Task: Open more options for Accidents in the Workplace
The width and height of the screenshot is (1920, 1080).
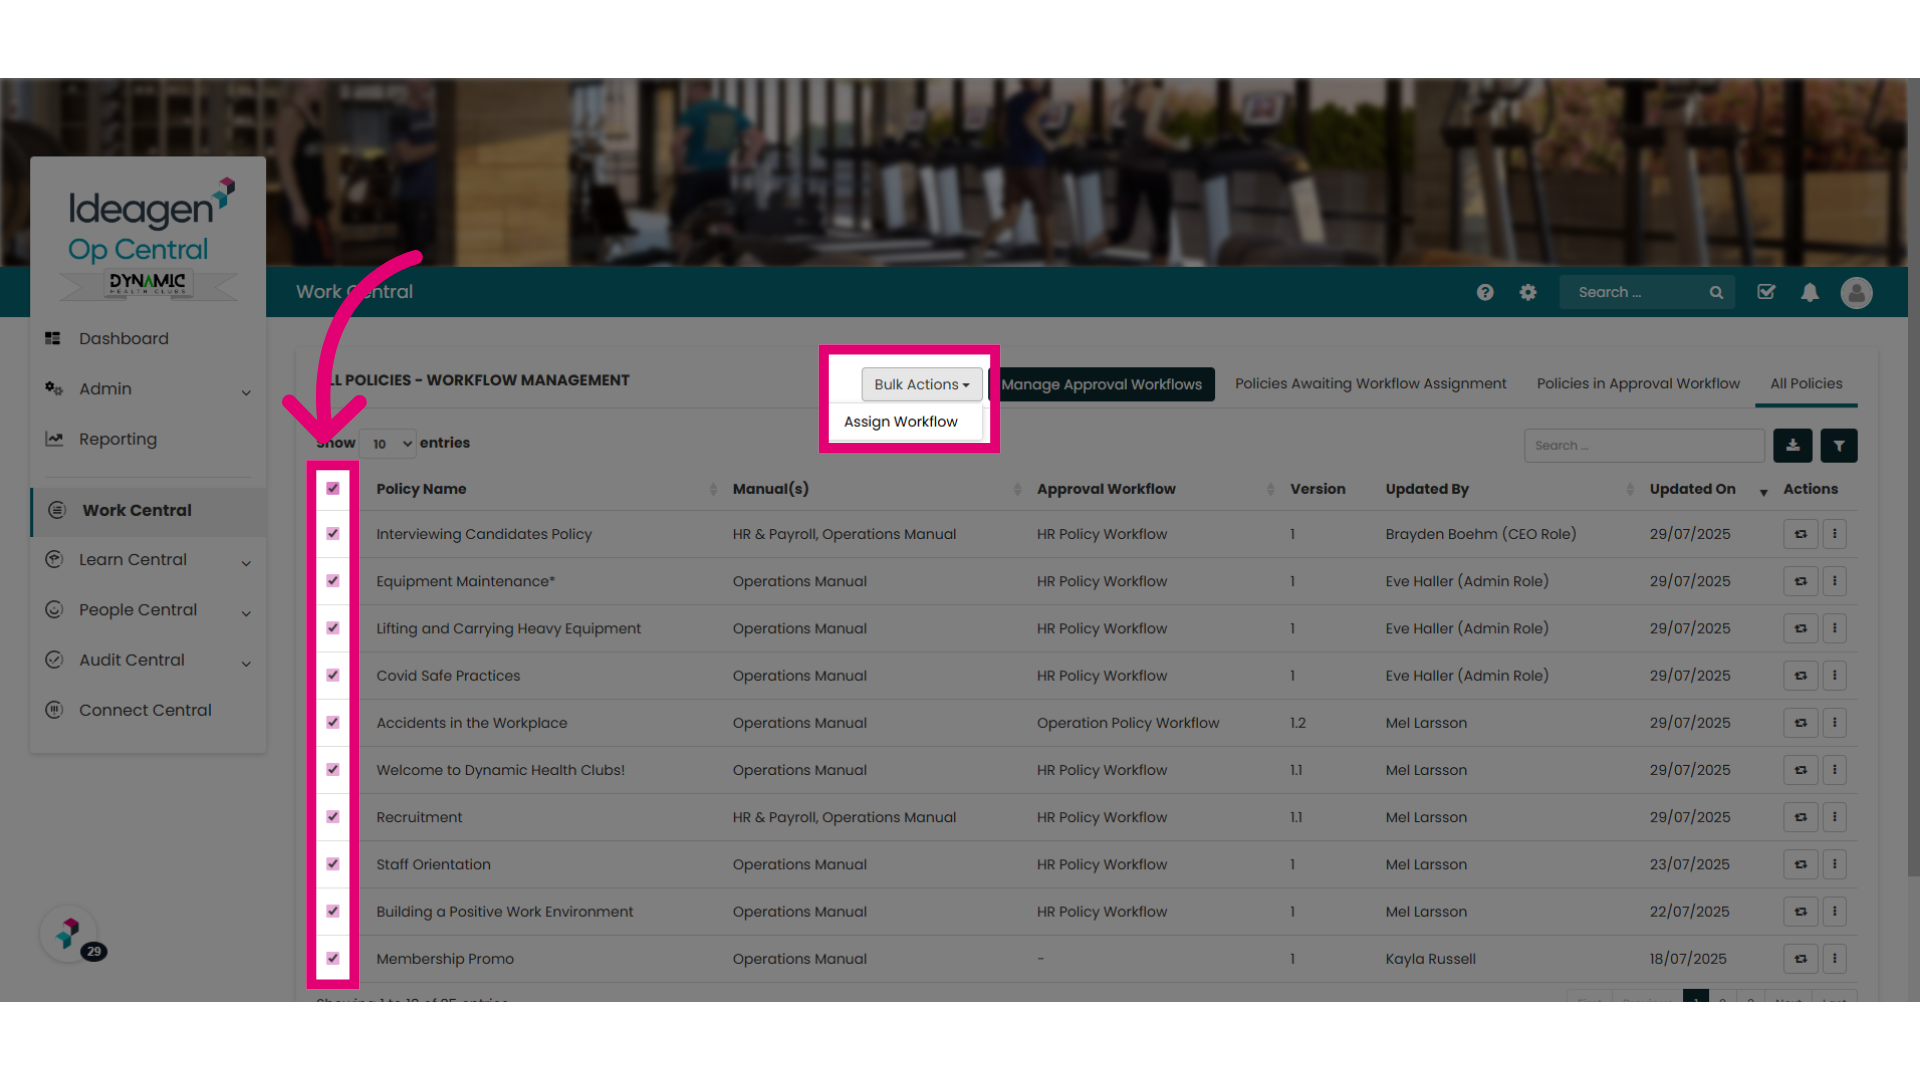Action: coord(1834,722)
